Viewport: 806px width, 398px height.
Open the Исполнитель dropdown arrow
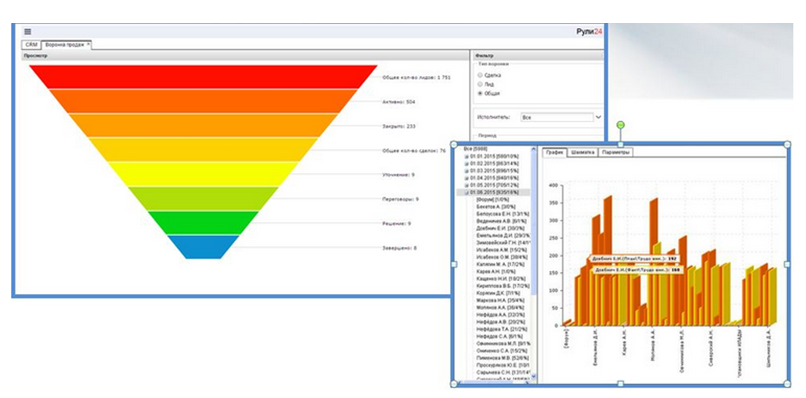pos(598,117)
